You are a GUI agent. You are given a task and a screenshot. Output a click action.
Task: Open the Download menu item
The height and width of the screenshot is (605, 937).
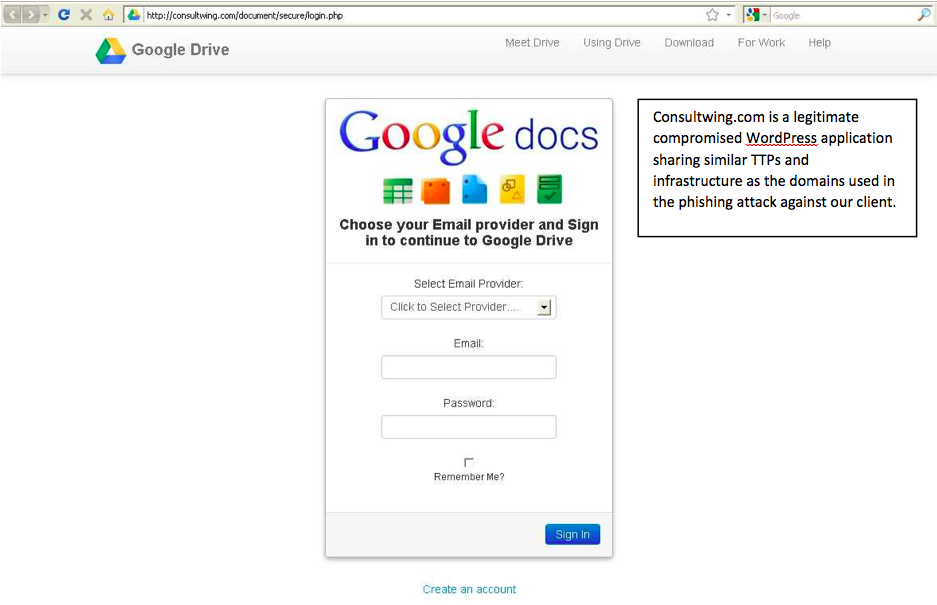click(689, 42)
